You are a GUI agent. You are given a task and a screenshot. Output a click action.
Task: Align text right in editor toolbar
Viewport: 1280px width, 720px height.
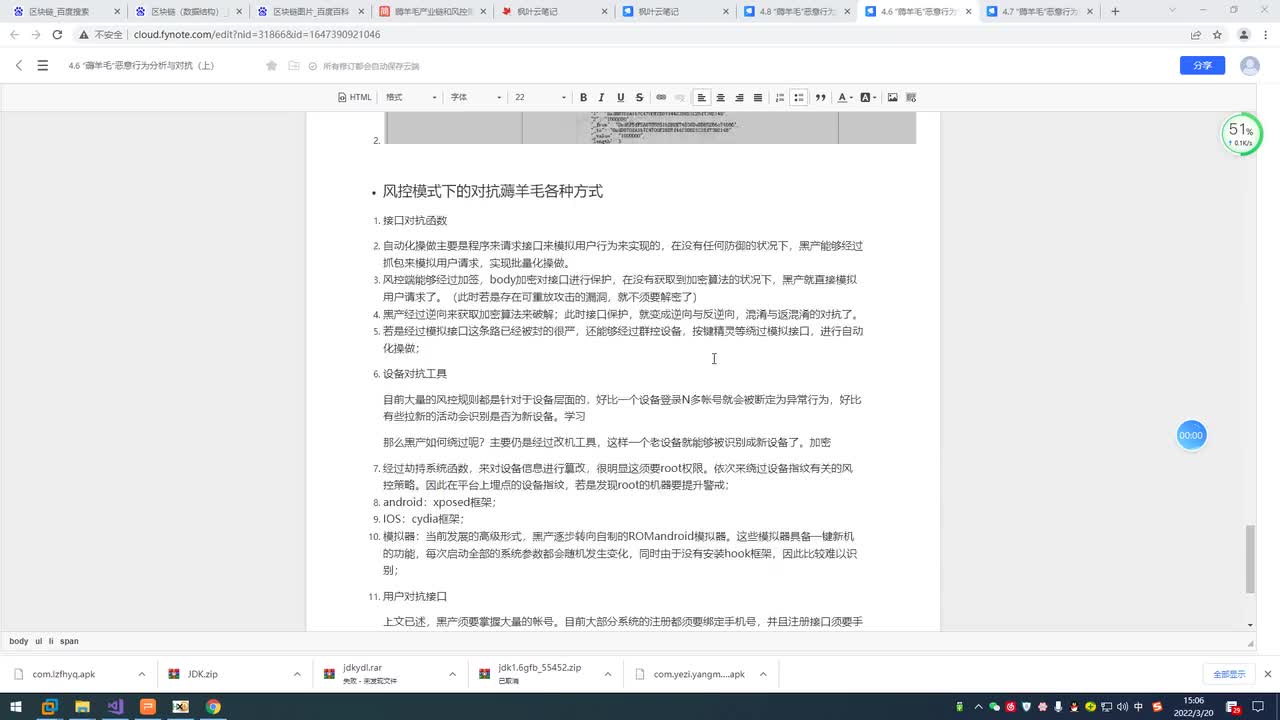pyautogui.click(x=739, y=97)
